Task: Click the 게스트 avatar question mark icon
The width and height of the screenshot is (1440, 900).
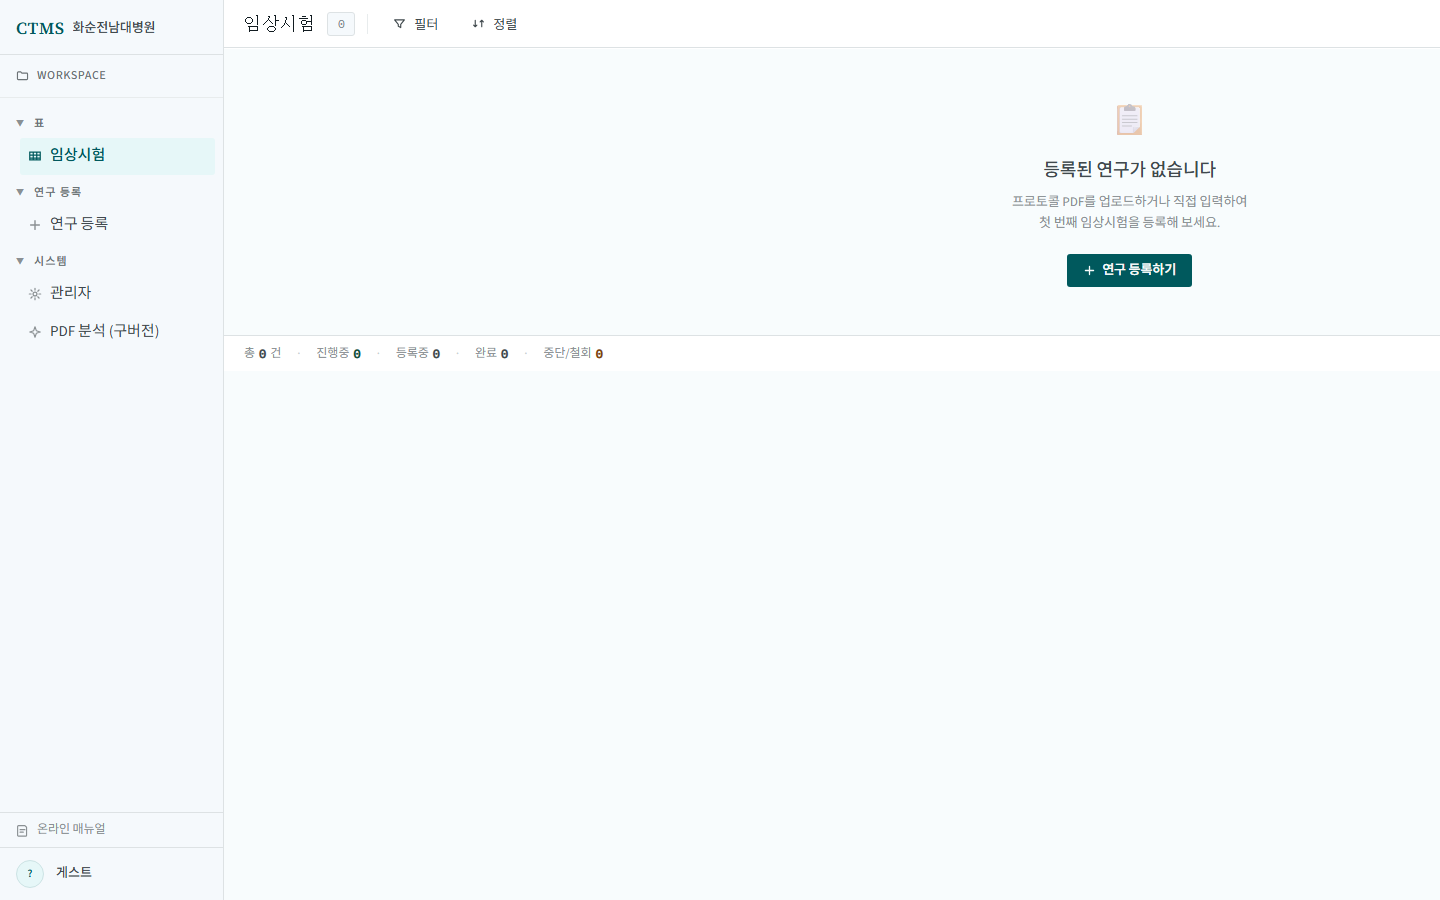Action: [x=30, y=874]
